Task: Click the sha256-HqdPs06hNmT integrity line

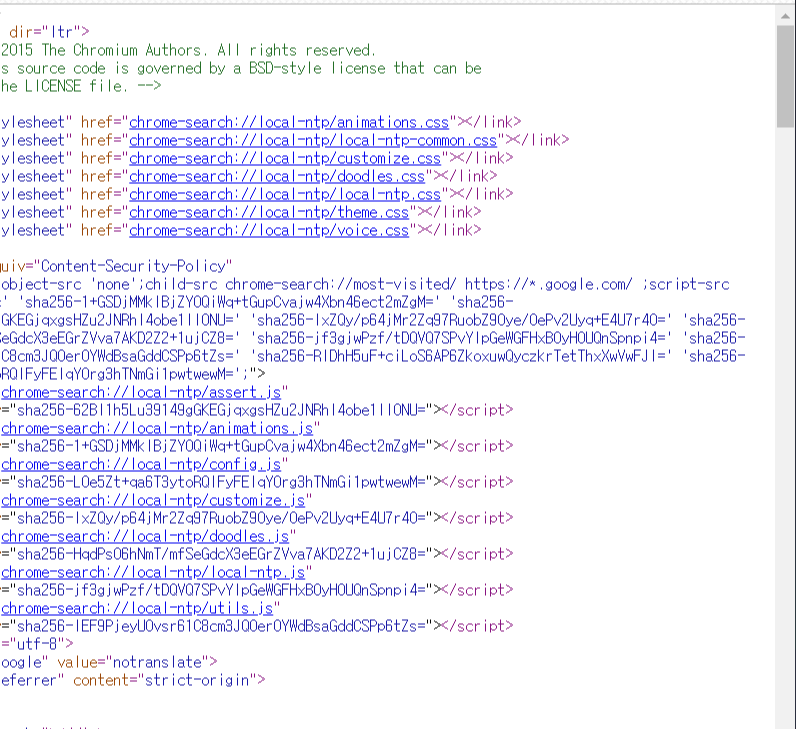Action: pos(257,554)
